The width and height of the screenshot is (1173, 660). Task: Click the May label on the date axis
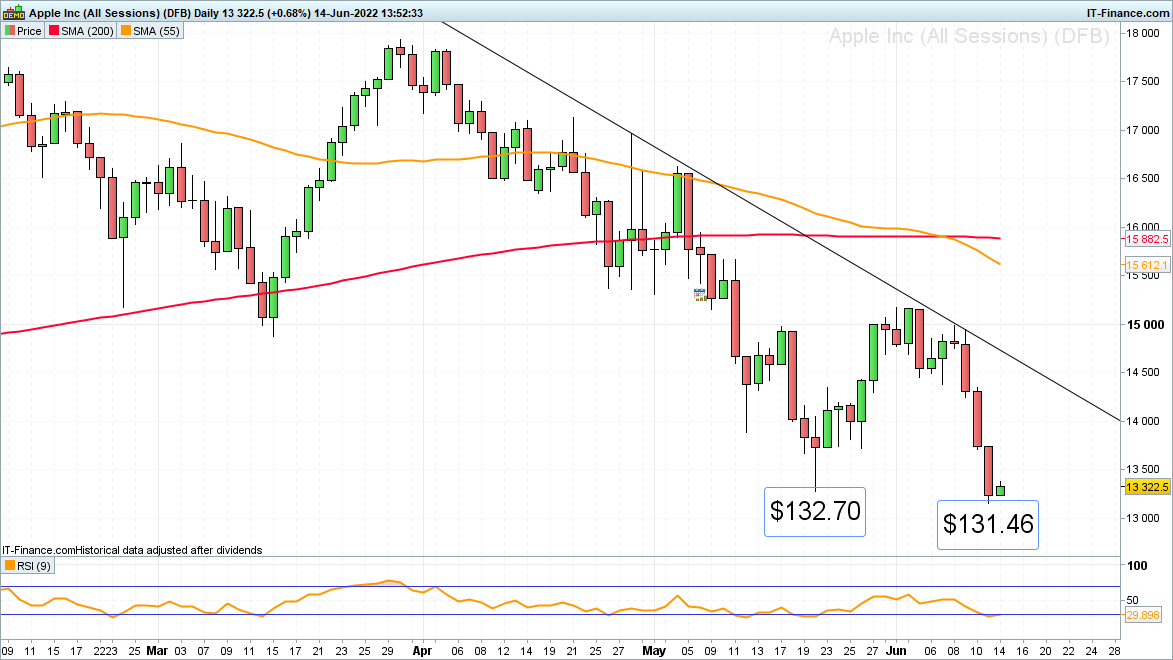(654, 651)
